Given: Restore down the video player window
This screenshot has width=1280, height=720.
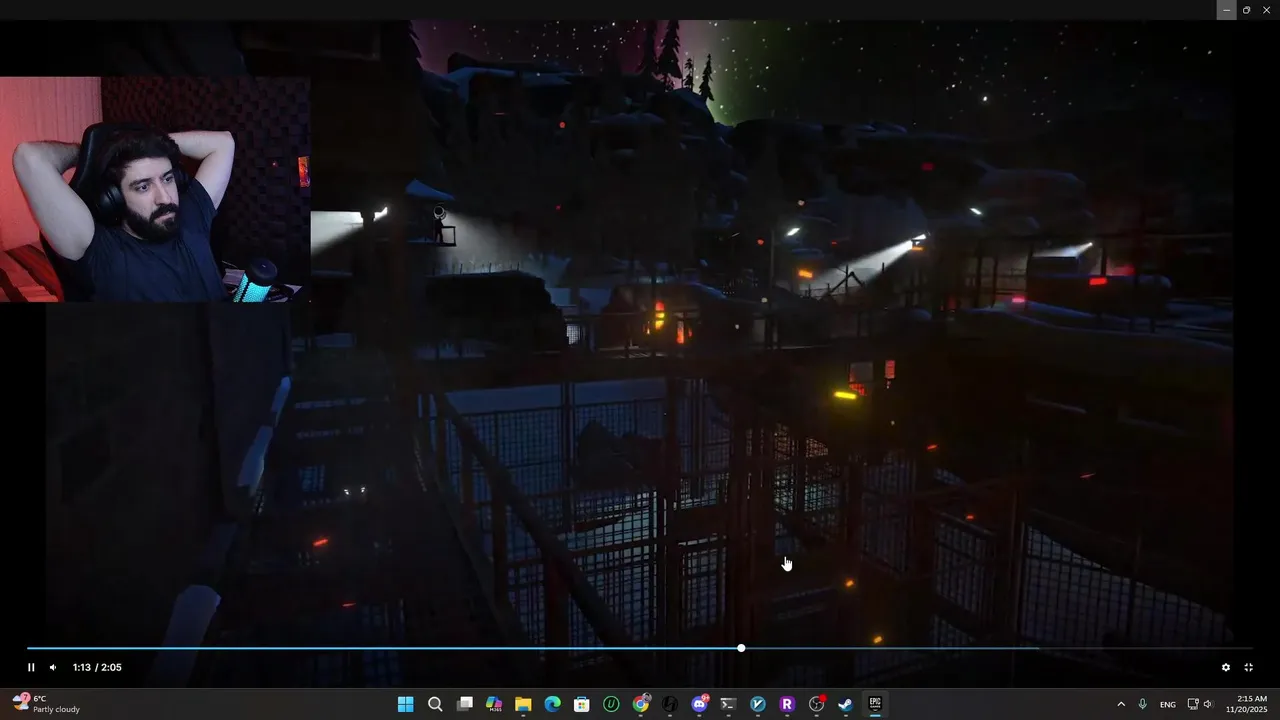Looking at the screenshot, I should (1246, 10).
